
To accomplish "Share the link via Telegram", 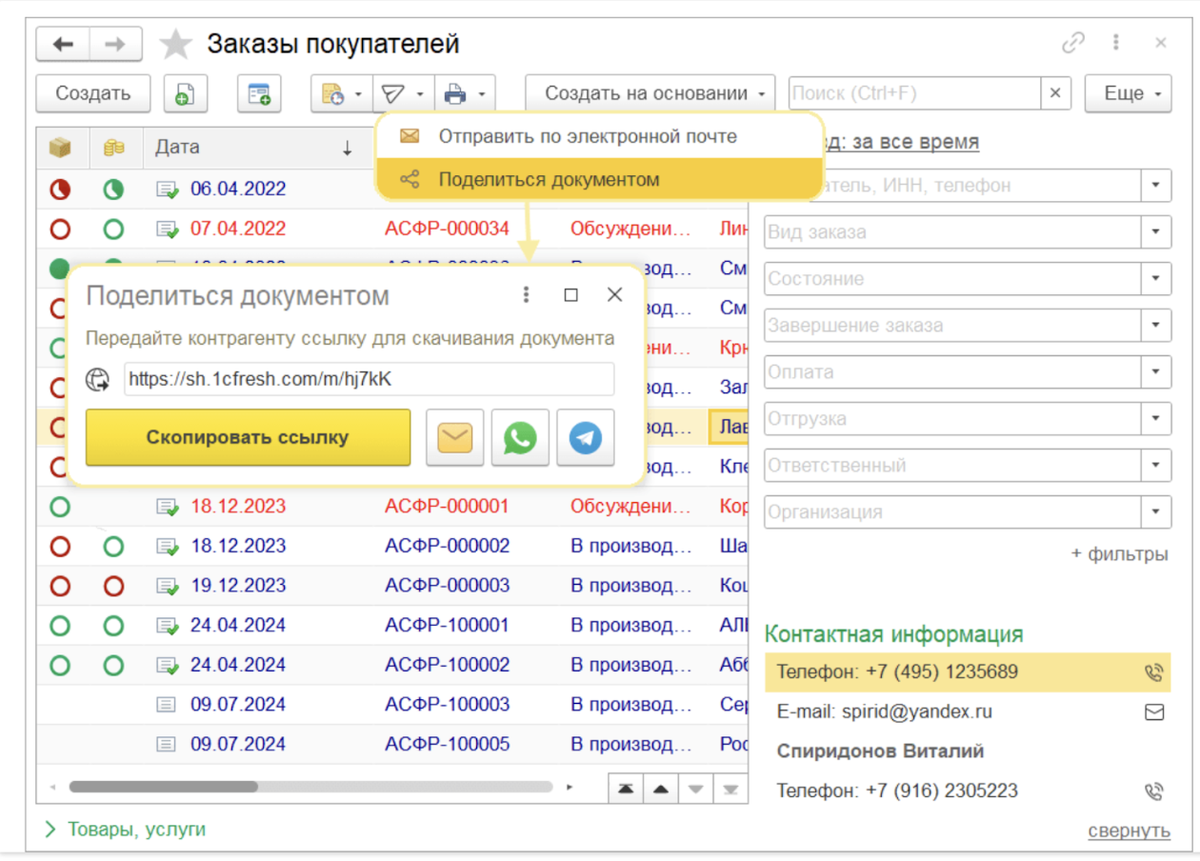I will (x=585, y=437).
